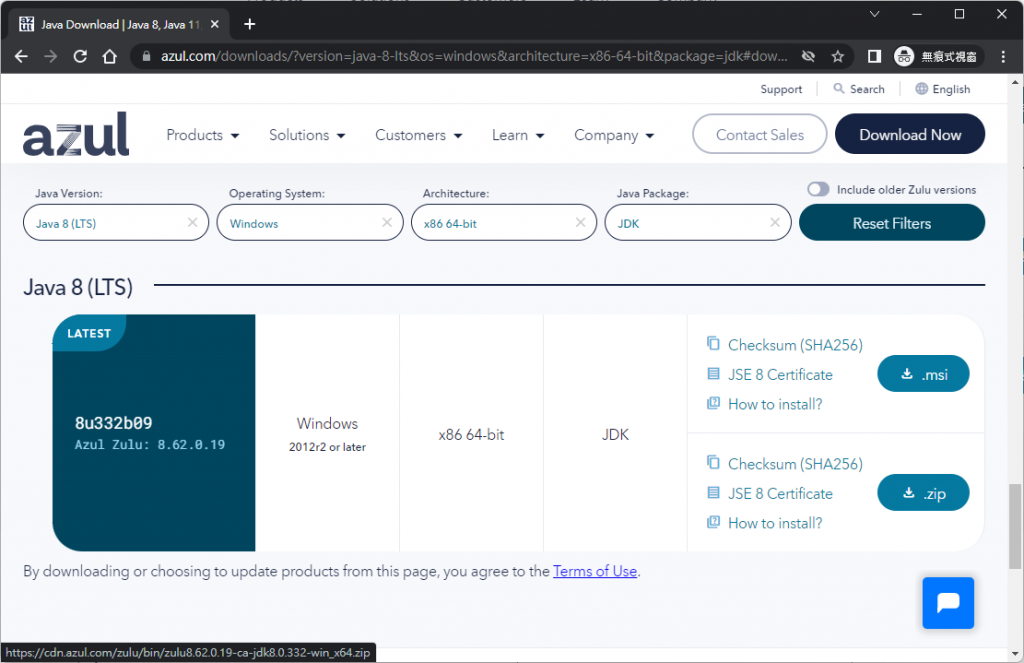Click the page vertical scrollbar thumb
Viewport: 1024px width, 663px height.
(x=1014, y=526)
